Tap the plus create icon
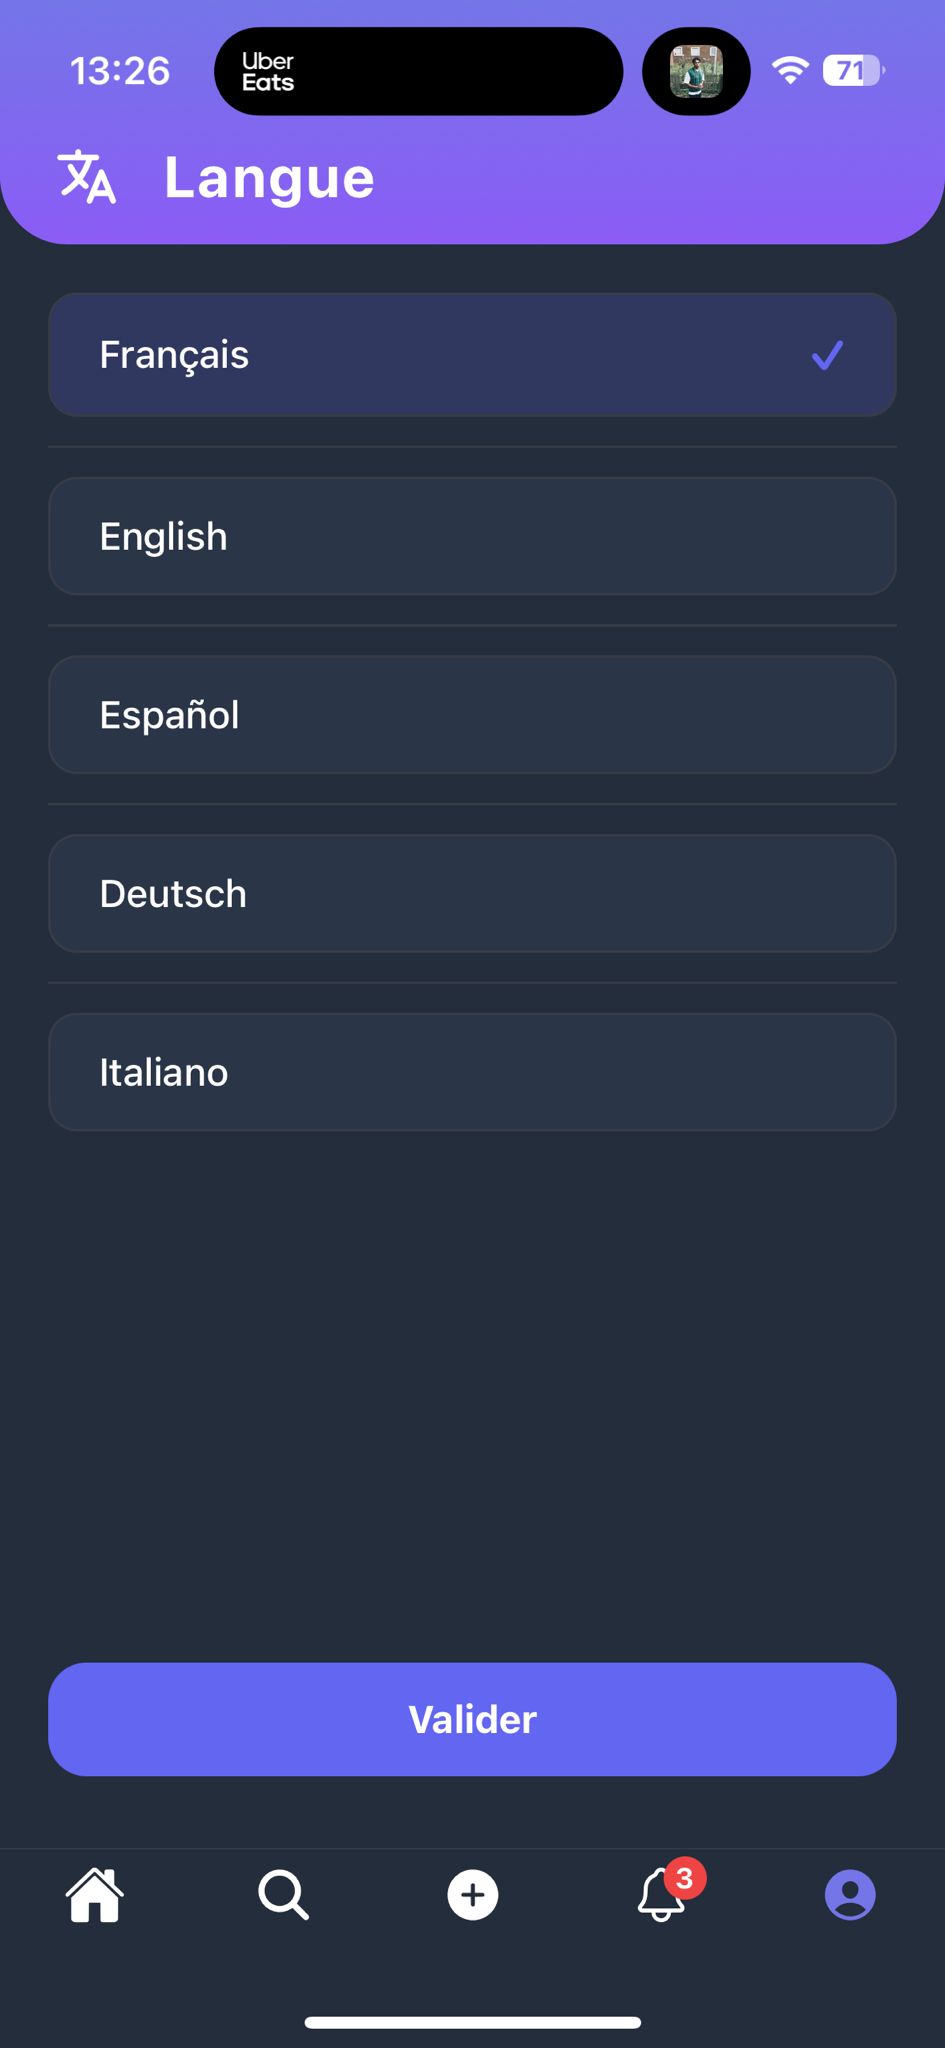This screenshot has width=945, height=2048. (473, 1894)
